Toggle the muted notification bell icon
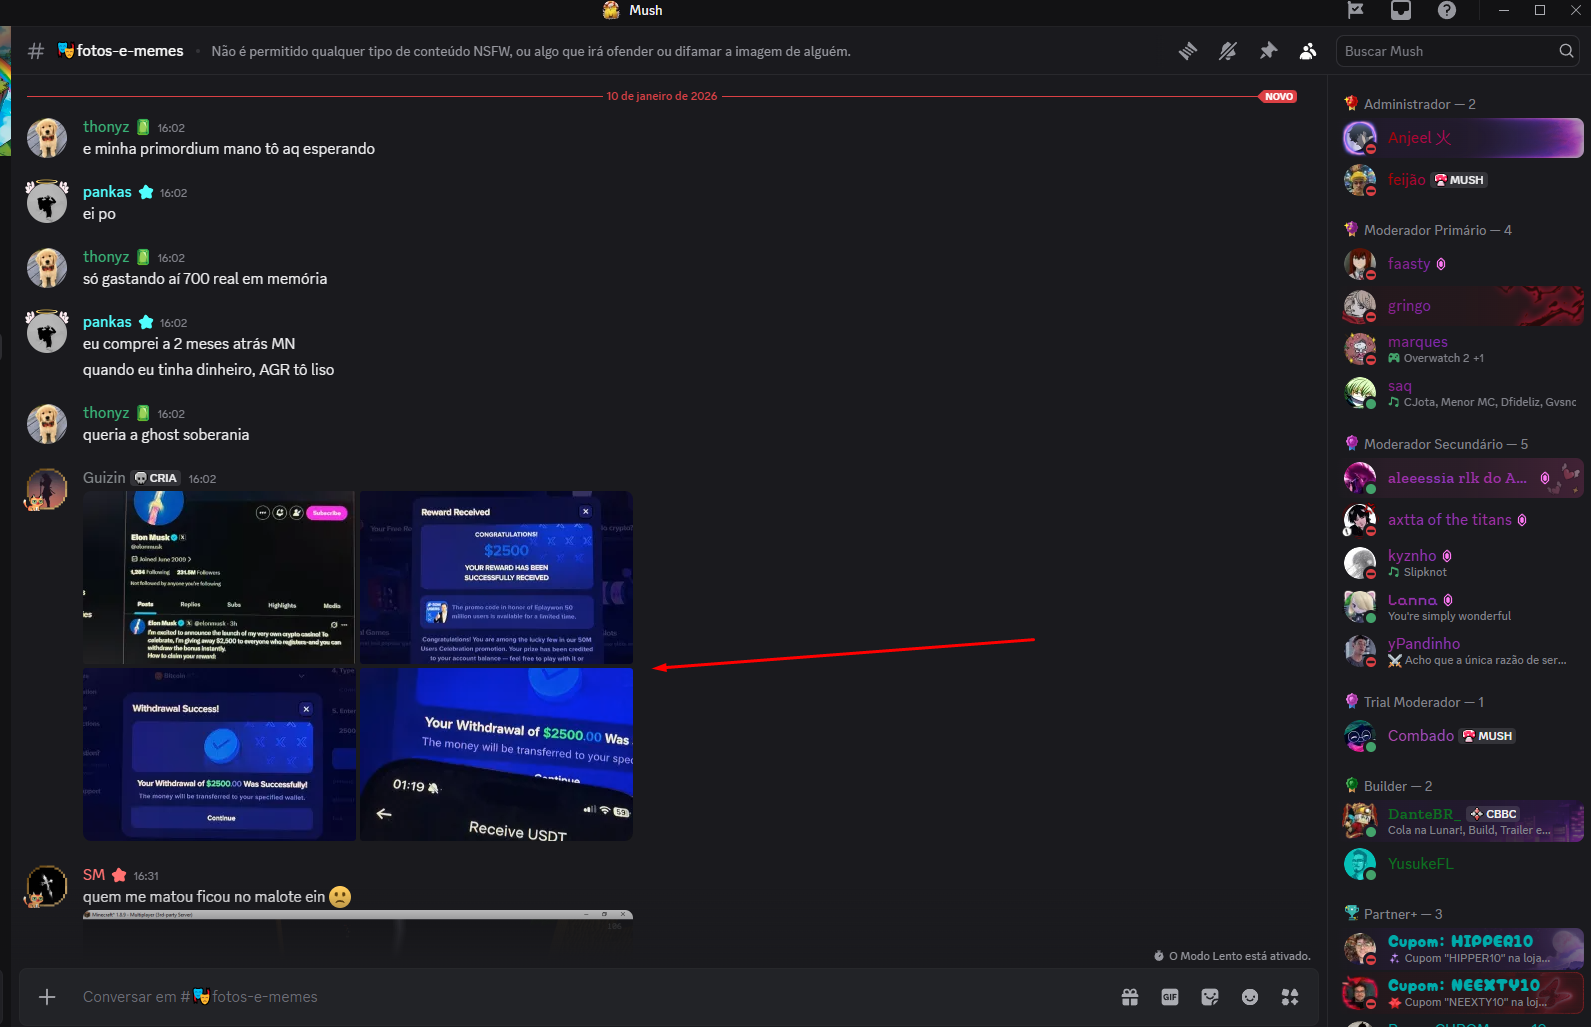1591x1027 pixels. pos(1228,51)
